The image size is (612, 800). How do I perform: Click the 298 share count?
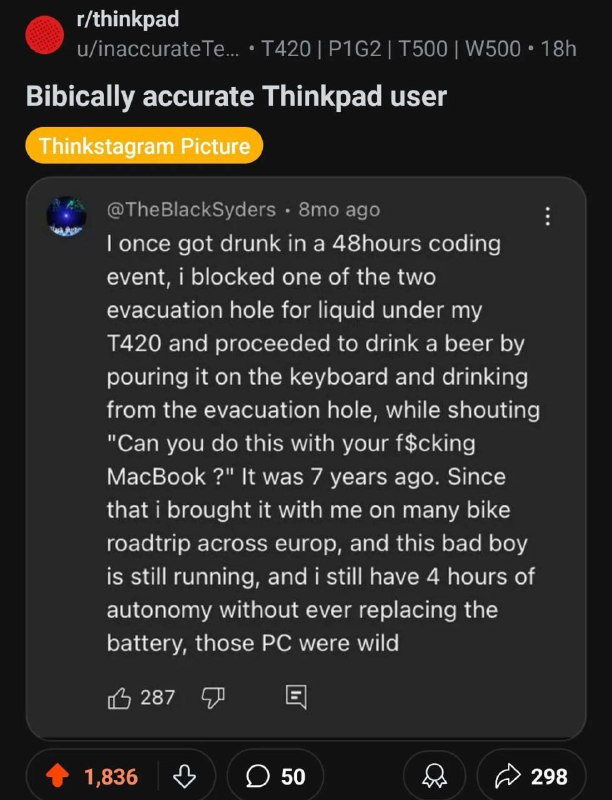pyautogui.click(x=549, y=777)
